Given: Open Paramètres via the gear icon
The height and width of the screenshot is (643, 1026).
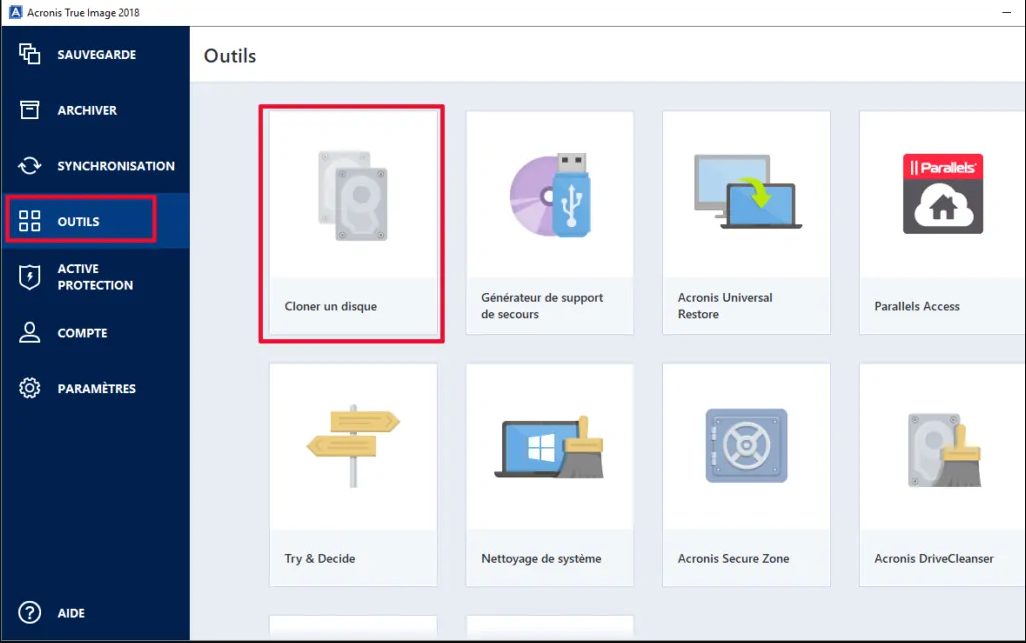Looking at the screenshot, I should click(x=29, y=388).
